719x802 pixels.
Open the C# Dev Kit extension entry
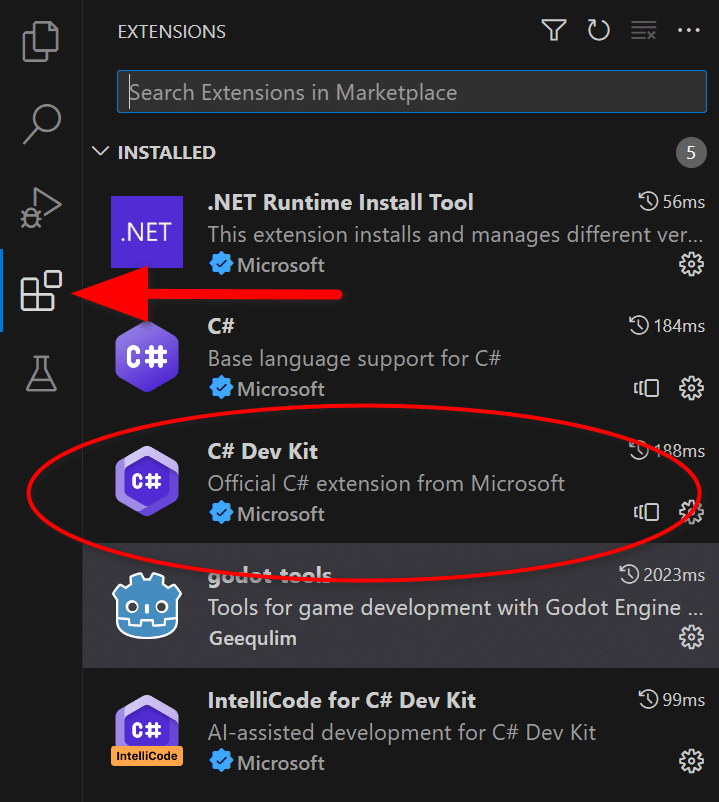click(400, 481)
